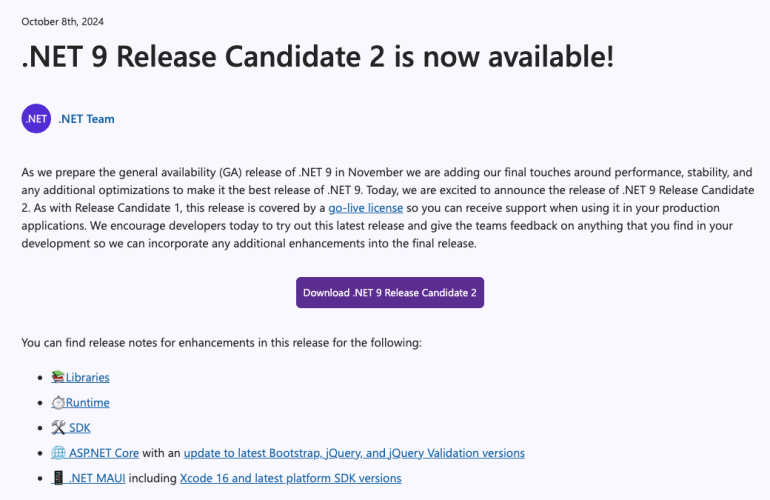
Task: Follow the Bootstrap and jQuery update link
Action: pyautogui.click(x=354, y=453)
